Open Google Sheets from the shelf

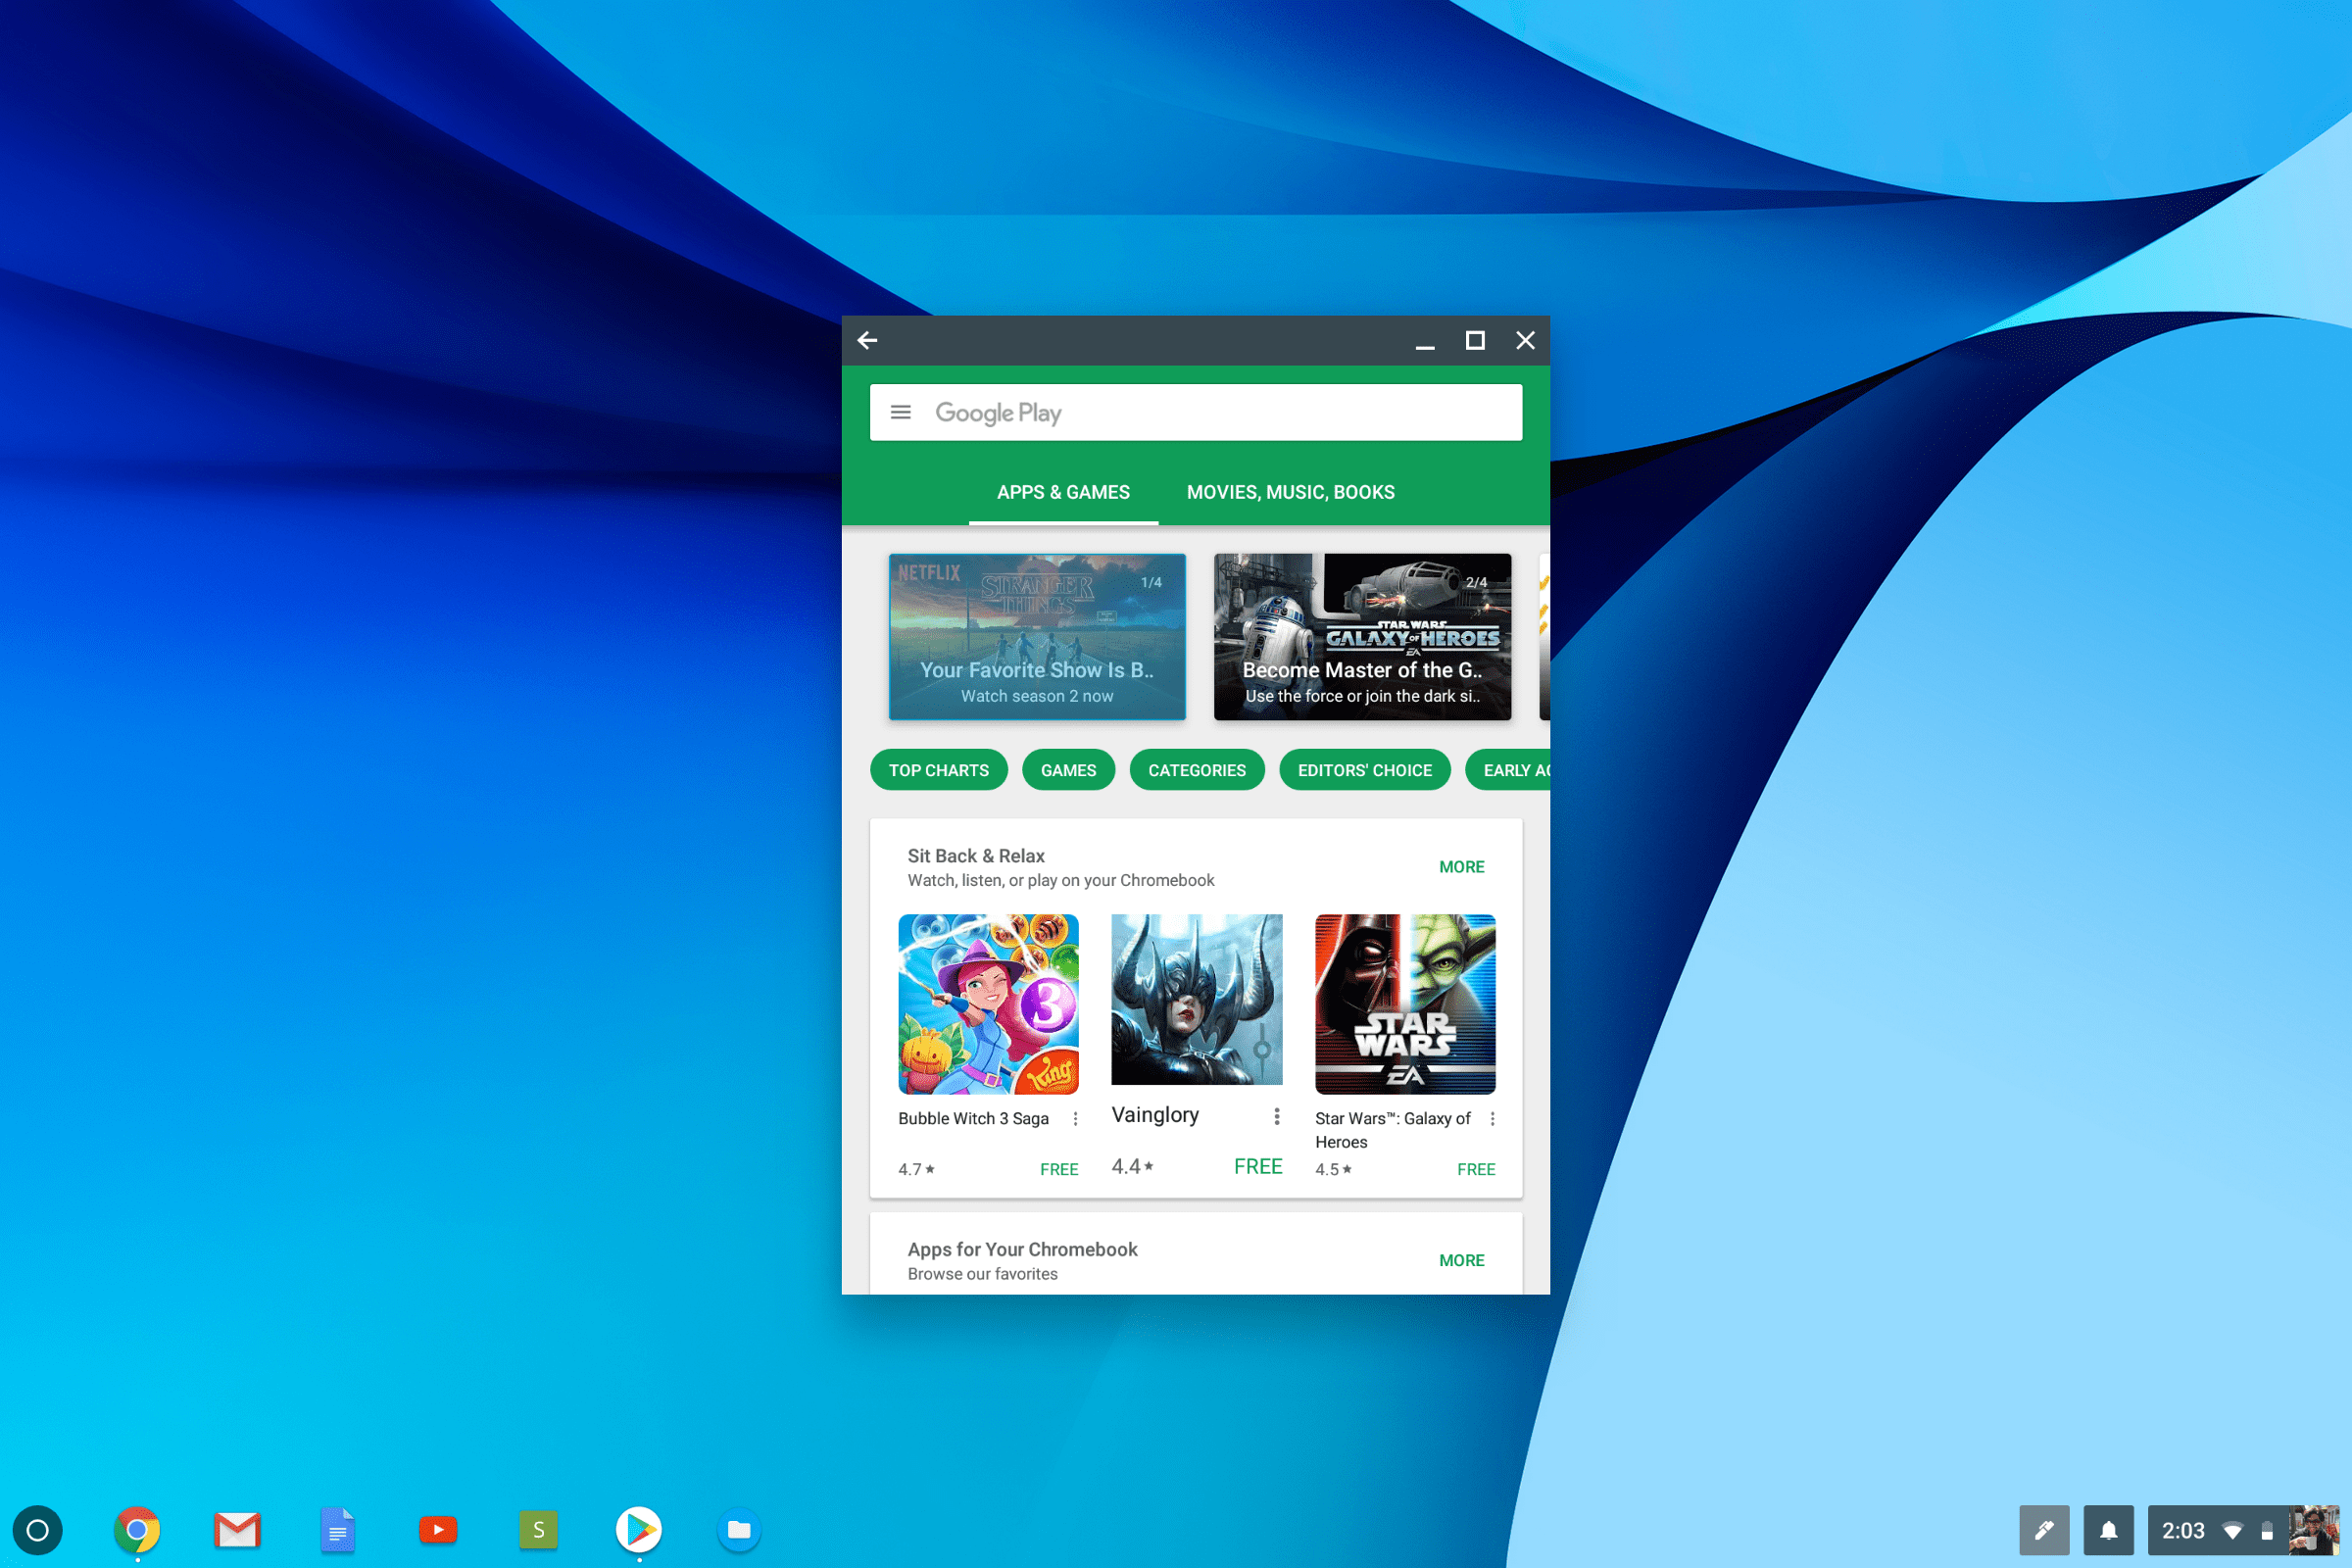tap(538, 1530)
